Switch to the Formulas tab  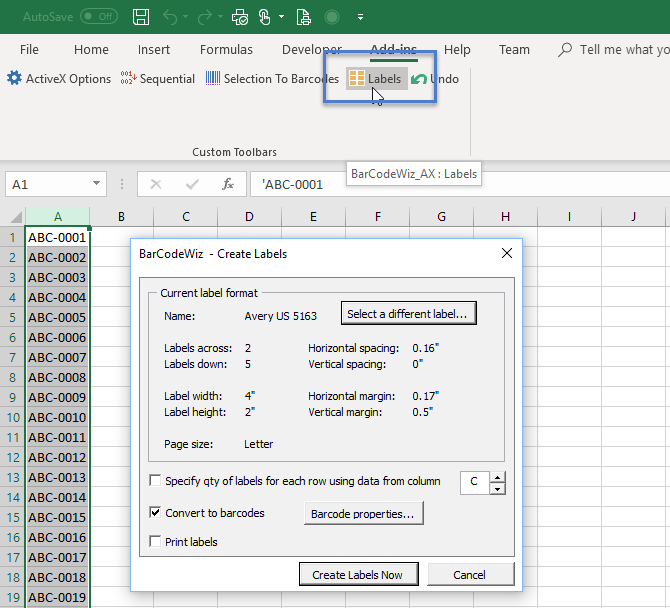(x=226, y=50)
